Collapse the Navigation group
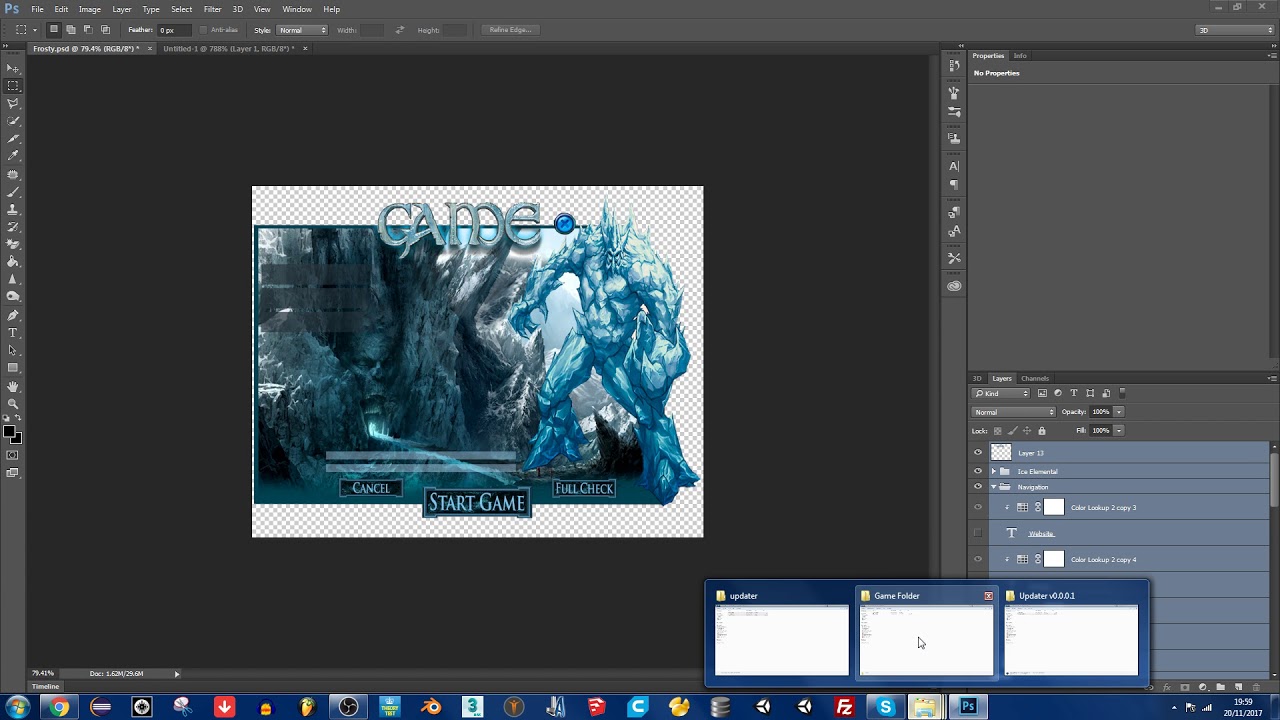The image size is (1280, 720). [x=994, y=487]
